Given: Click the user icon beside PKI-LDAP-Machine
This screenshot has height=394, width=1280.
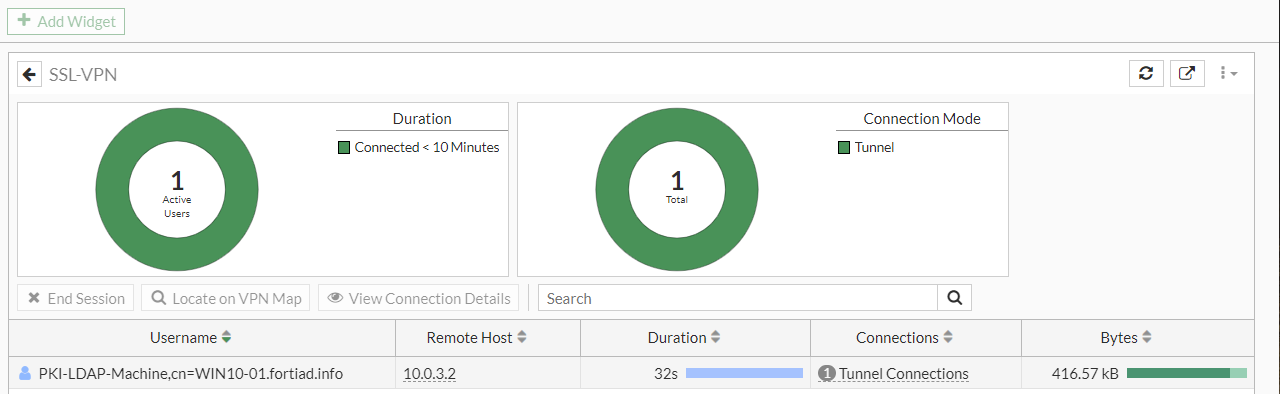Looking at the screenshot, I should [25, 374].
